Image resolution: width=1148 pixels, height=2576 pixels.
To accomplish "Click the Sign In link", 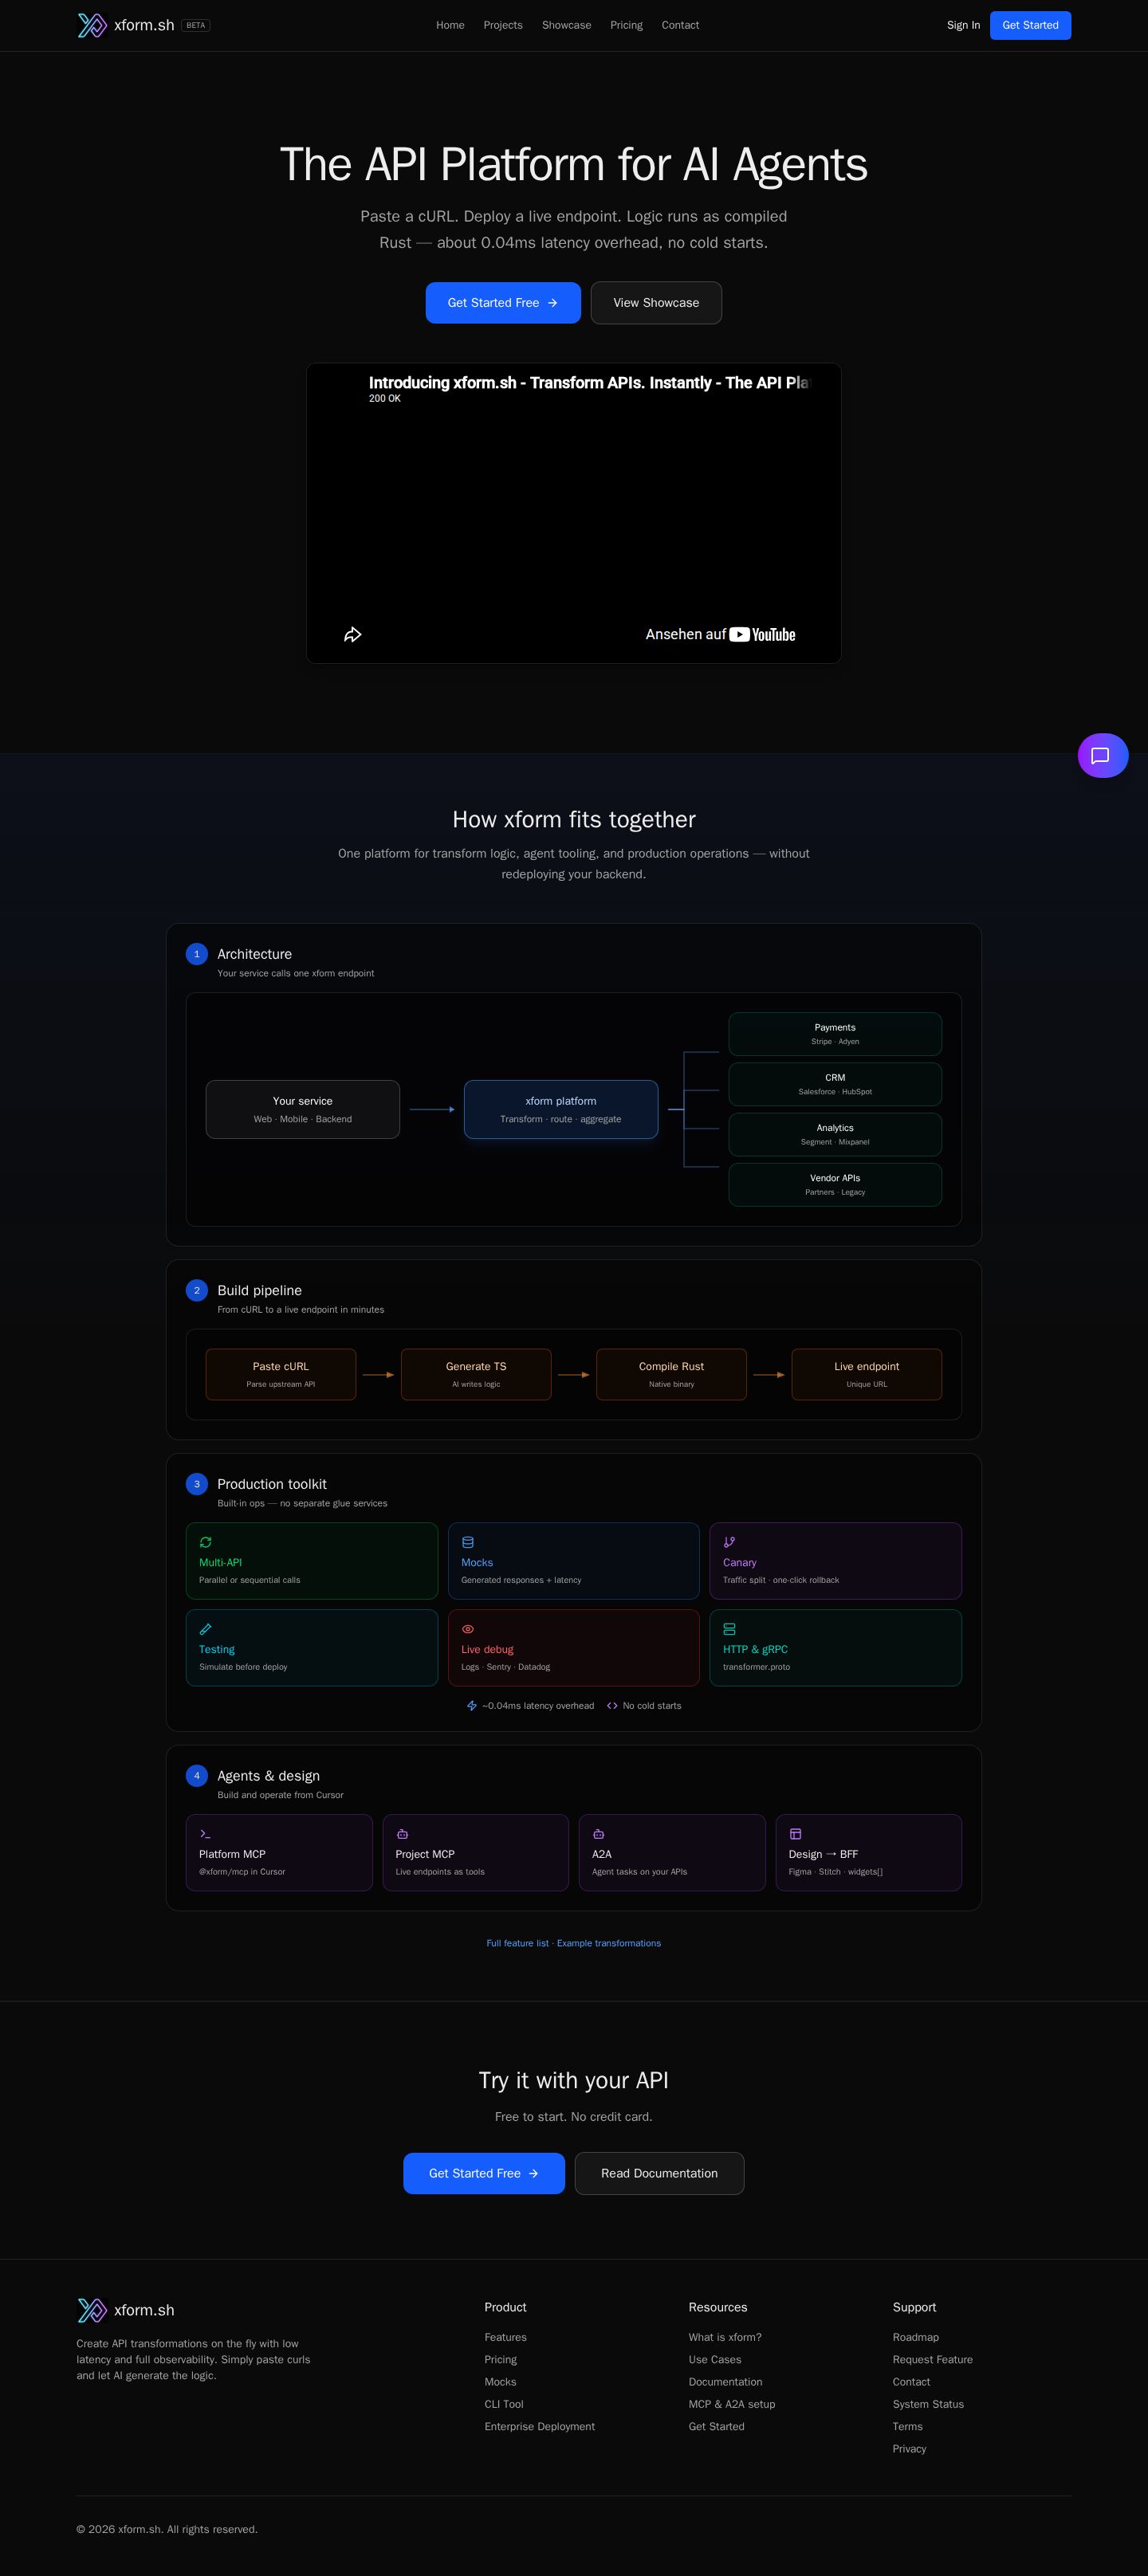I will [x=963, y=25].
